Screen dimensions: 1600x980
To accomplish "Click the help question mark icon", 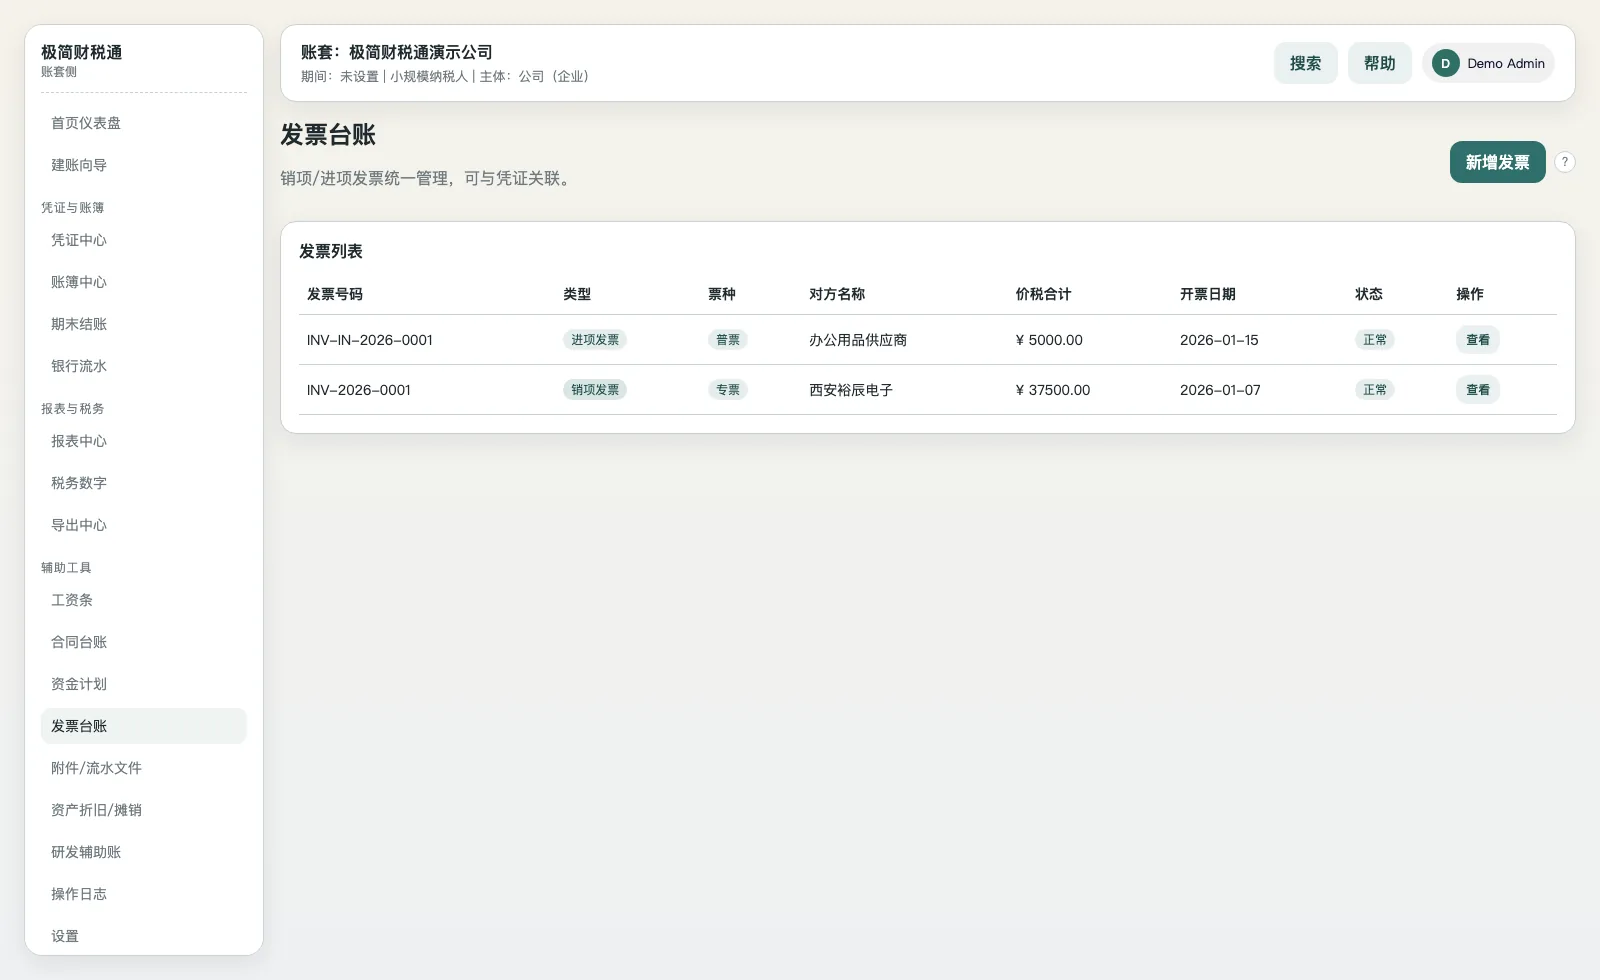I will [x=1565, y=161].
